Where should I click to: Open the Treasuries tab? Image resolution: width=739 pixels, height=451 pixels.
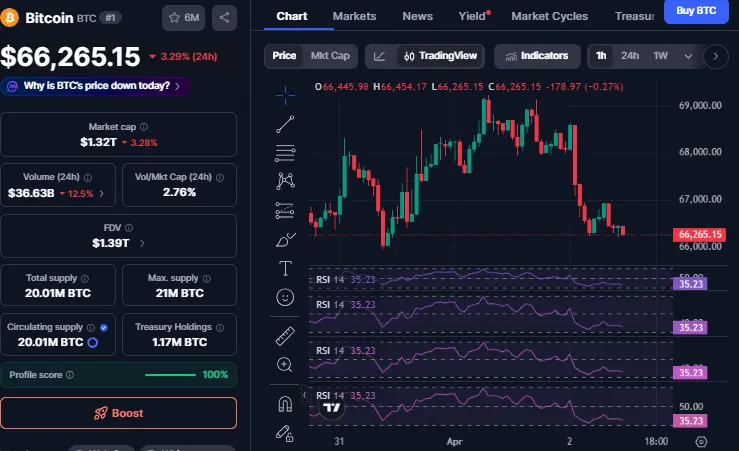634,16
